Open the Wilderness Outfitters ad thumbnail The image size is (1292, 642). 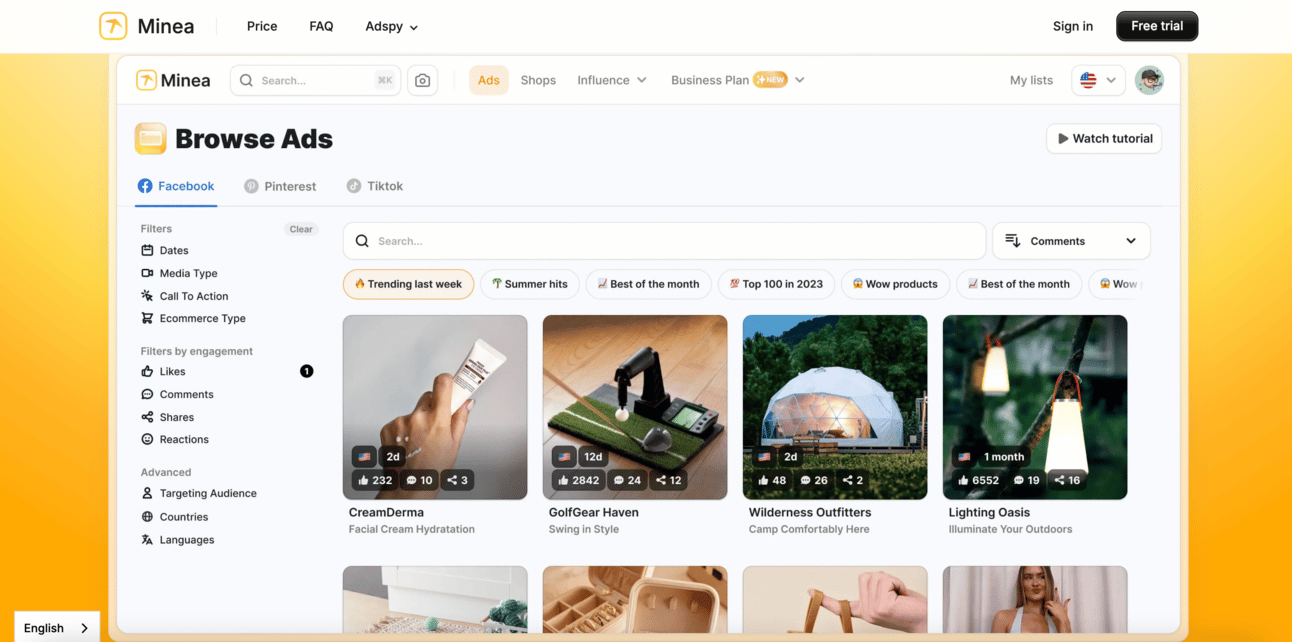click(835, 407)
